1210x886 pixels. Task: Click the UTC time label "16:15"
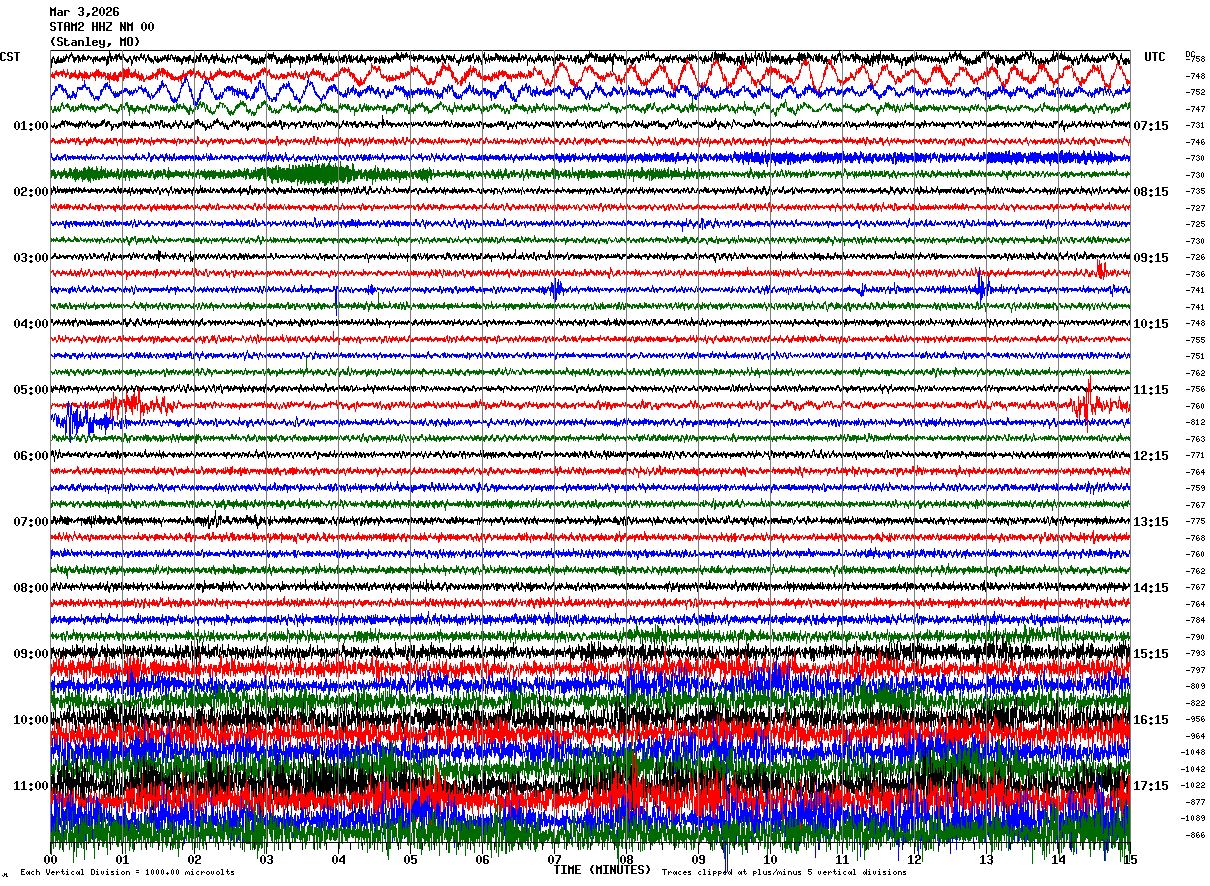pyautogui.click(x=1151, y=720)
